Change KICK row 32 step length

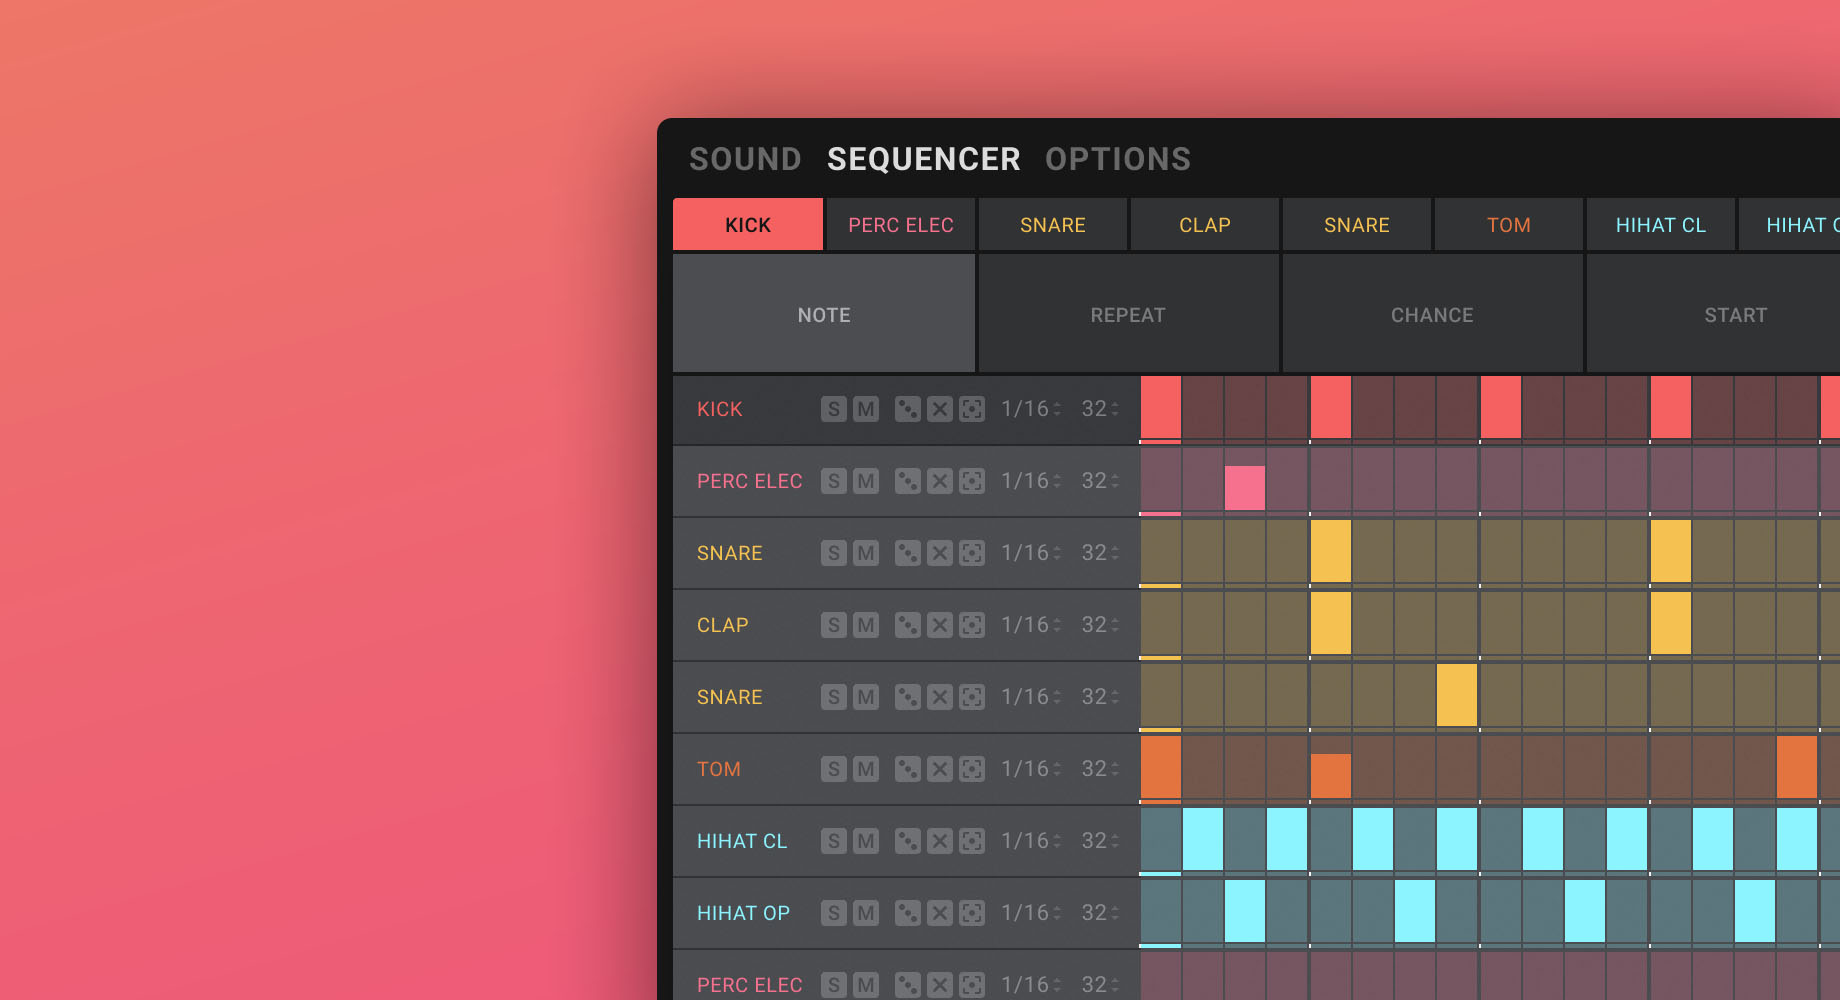point(1100,409)
